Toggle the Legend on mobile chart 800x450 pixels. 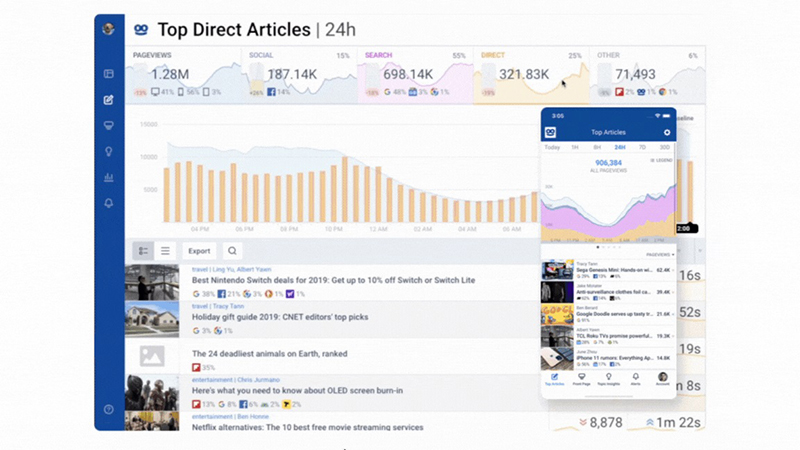tap(661, 159)
